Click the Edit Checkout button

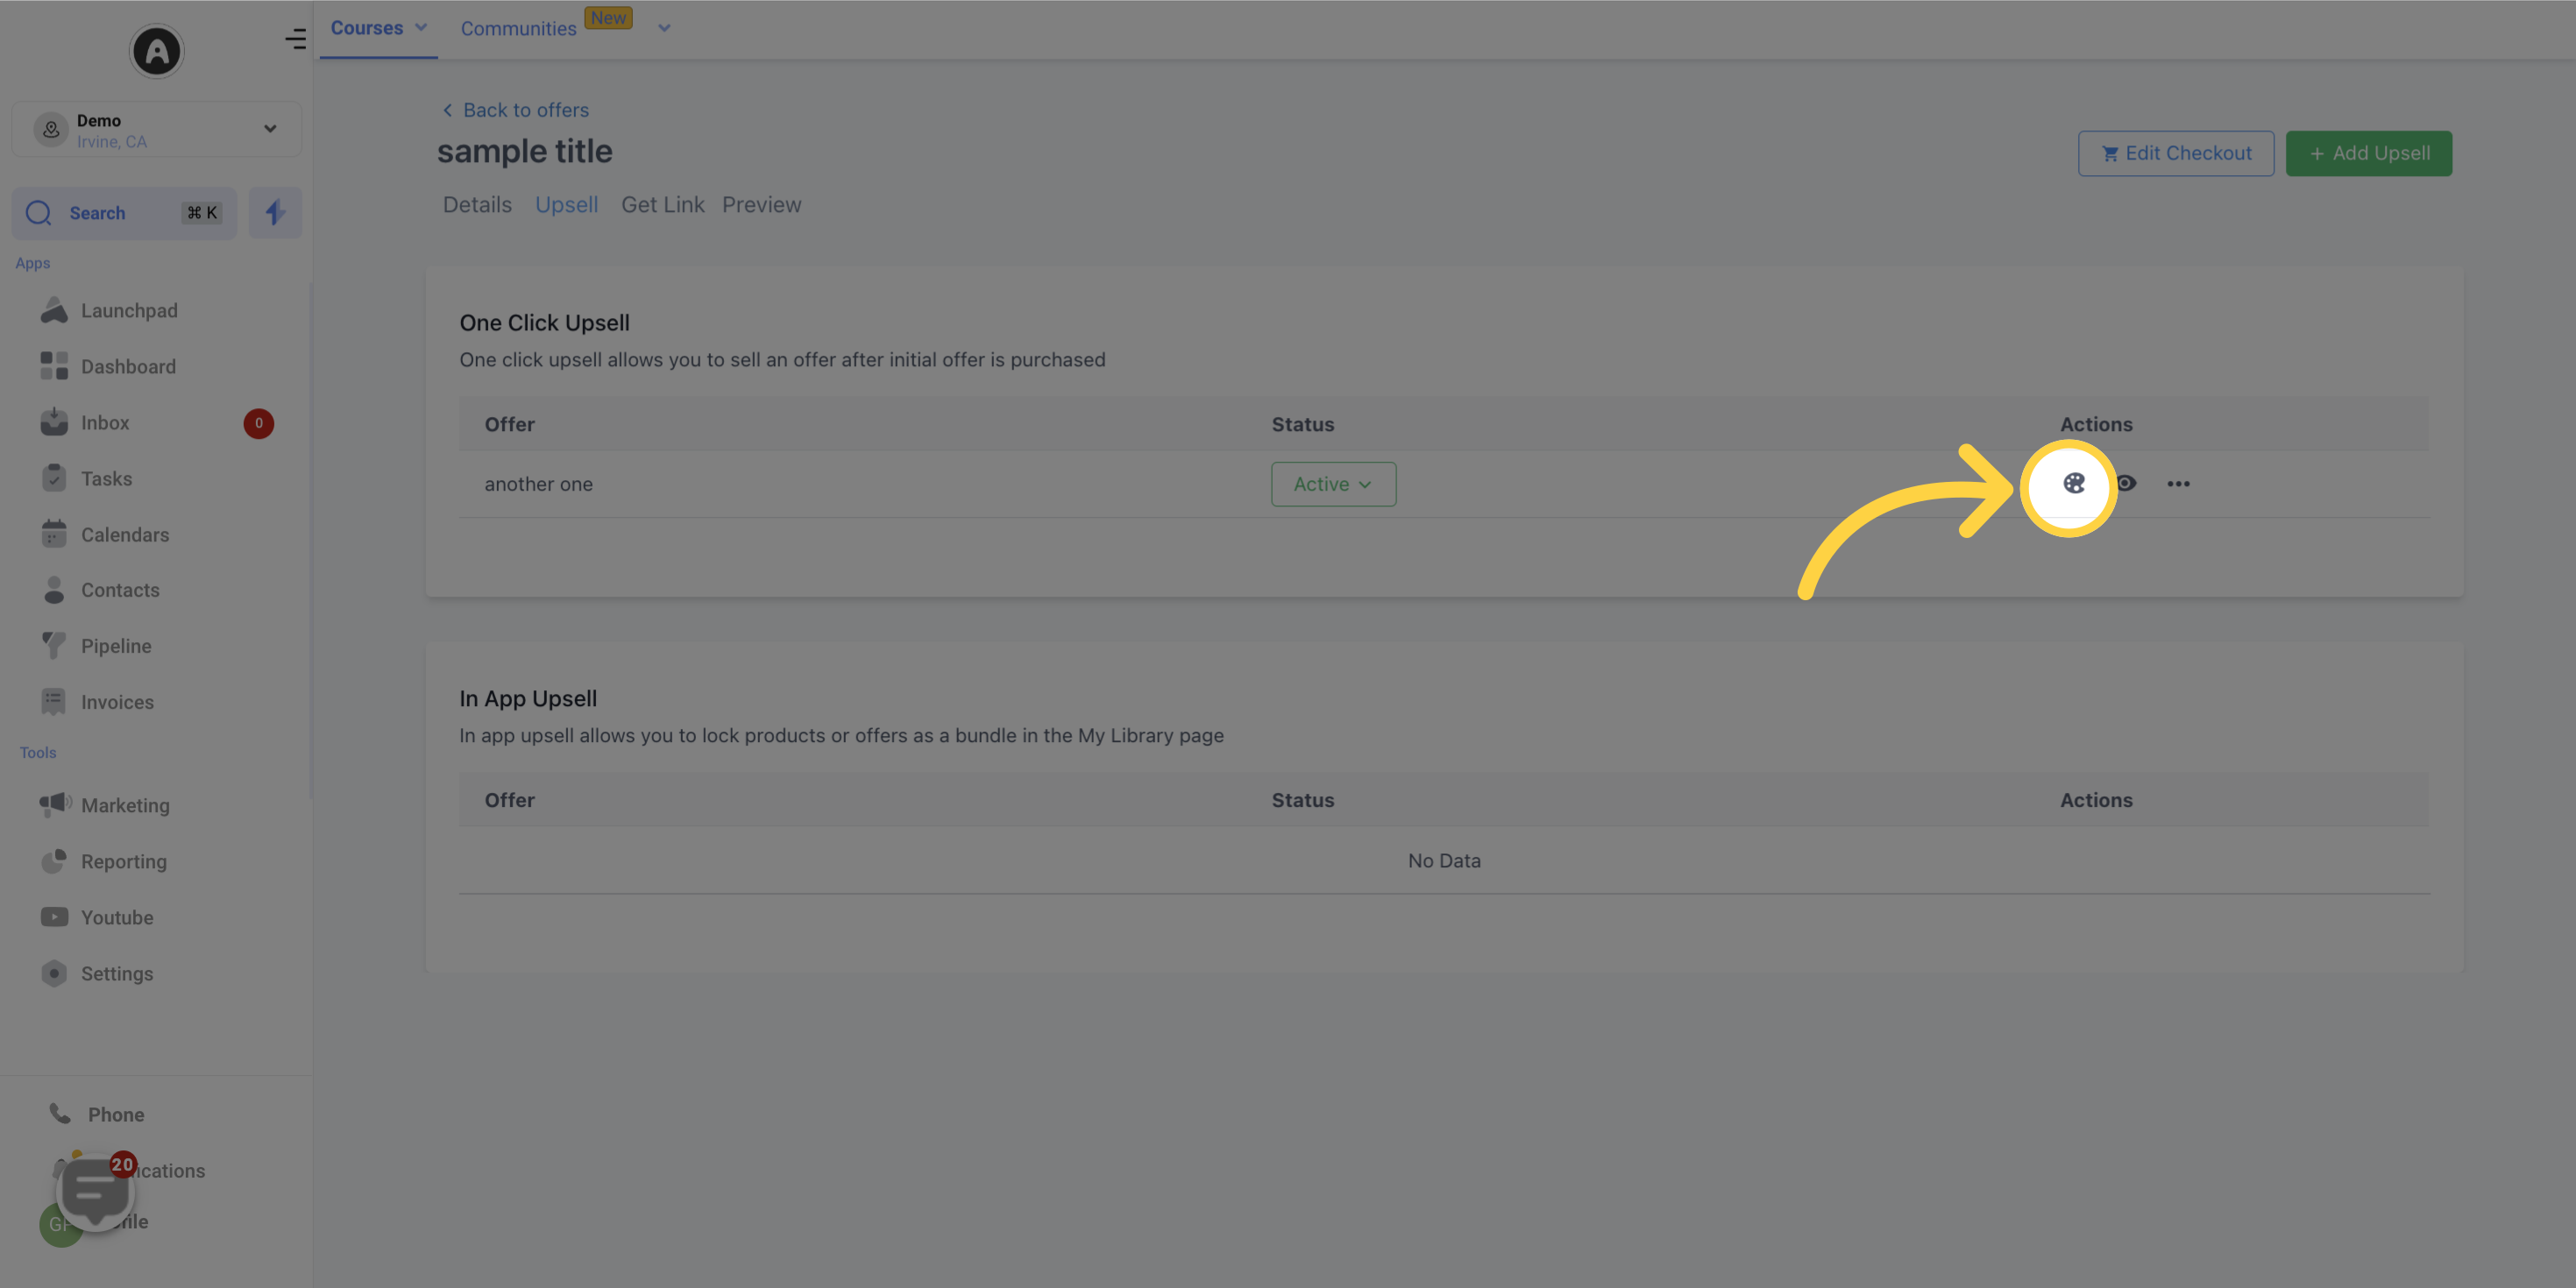[2175, 152]
